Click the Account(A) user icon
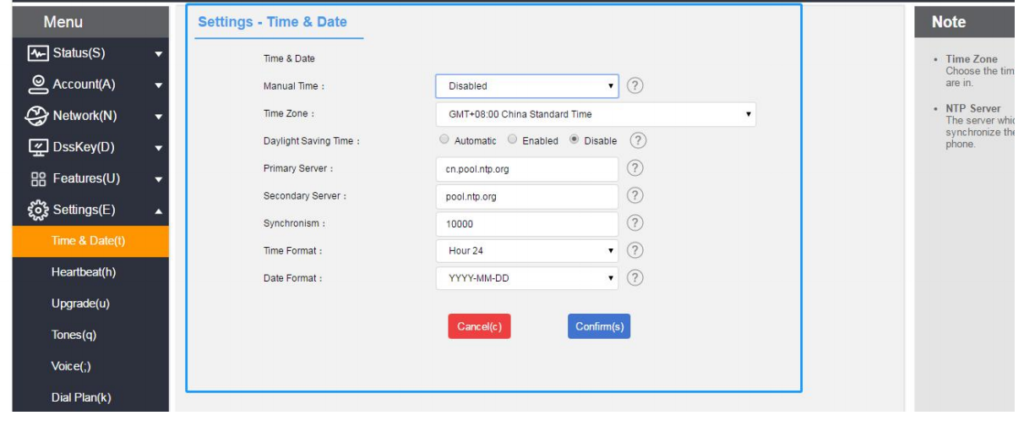Viewport: 1024px width, 421px height. click(x=38, y=84)
